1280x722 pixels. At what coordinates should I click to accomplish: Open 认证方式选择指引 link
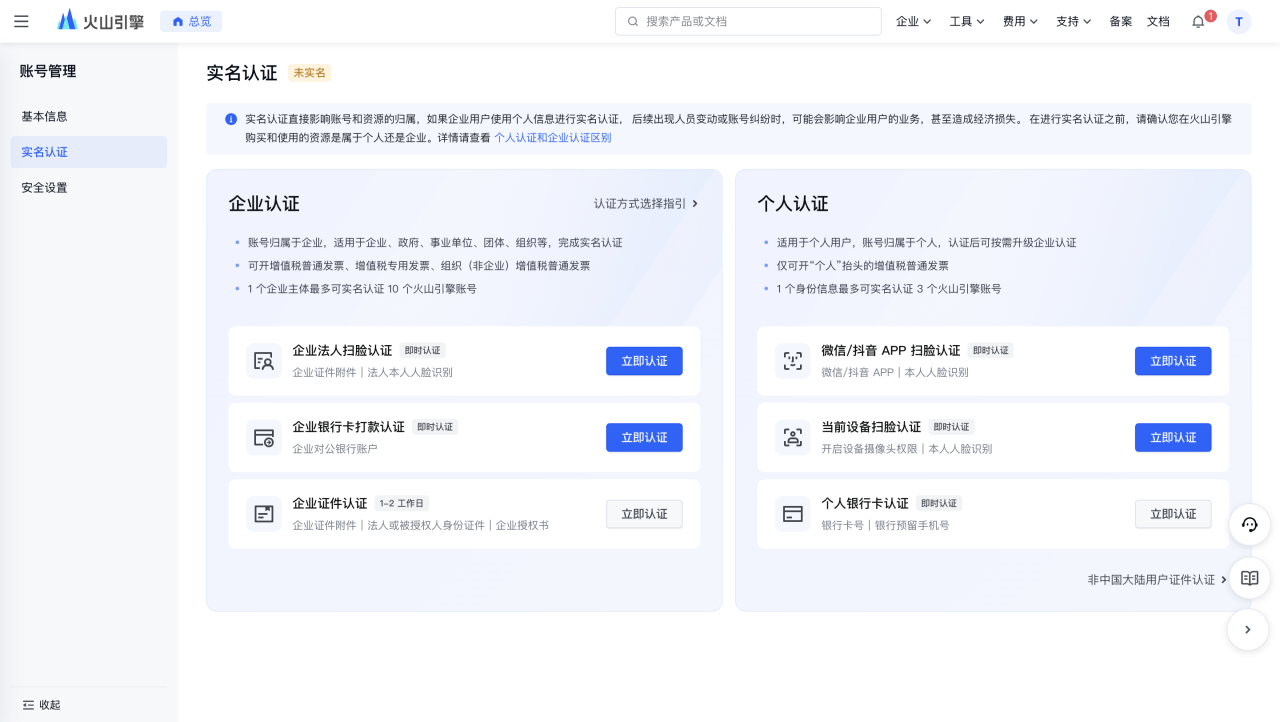pyautogui.click(x=646, y=204)
